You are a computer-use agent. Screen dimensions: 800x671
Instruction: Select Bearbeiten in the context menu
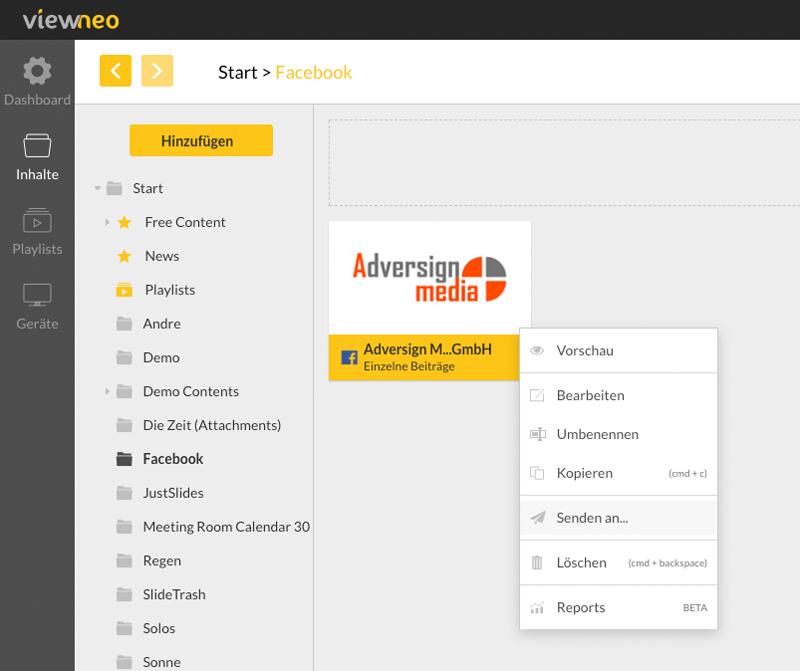click(x=618, y=395)
